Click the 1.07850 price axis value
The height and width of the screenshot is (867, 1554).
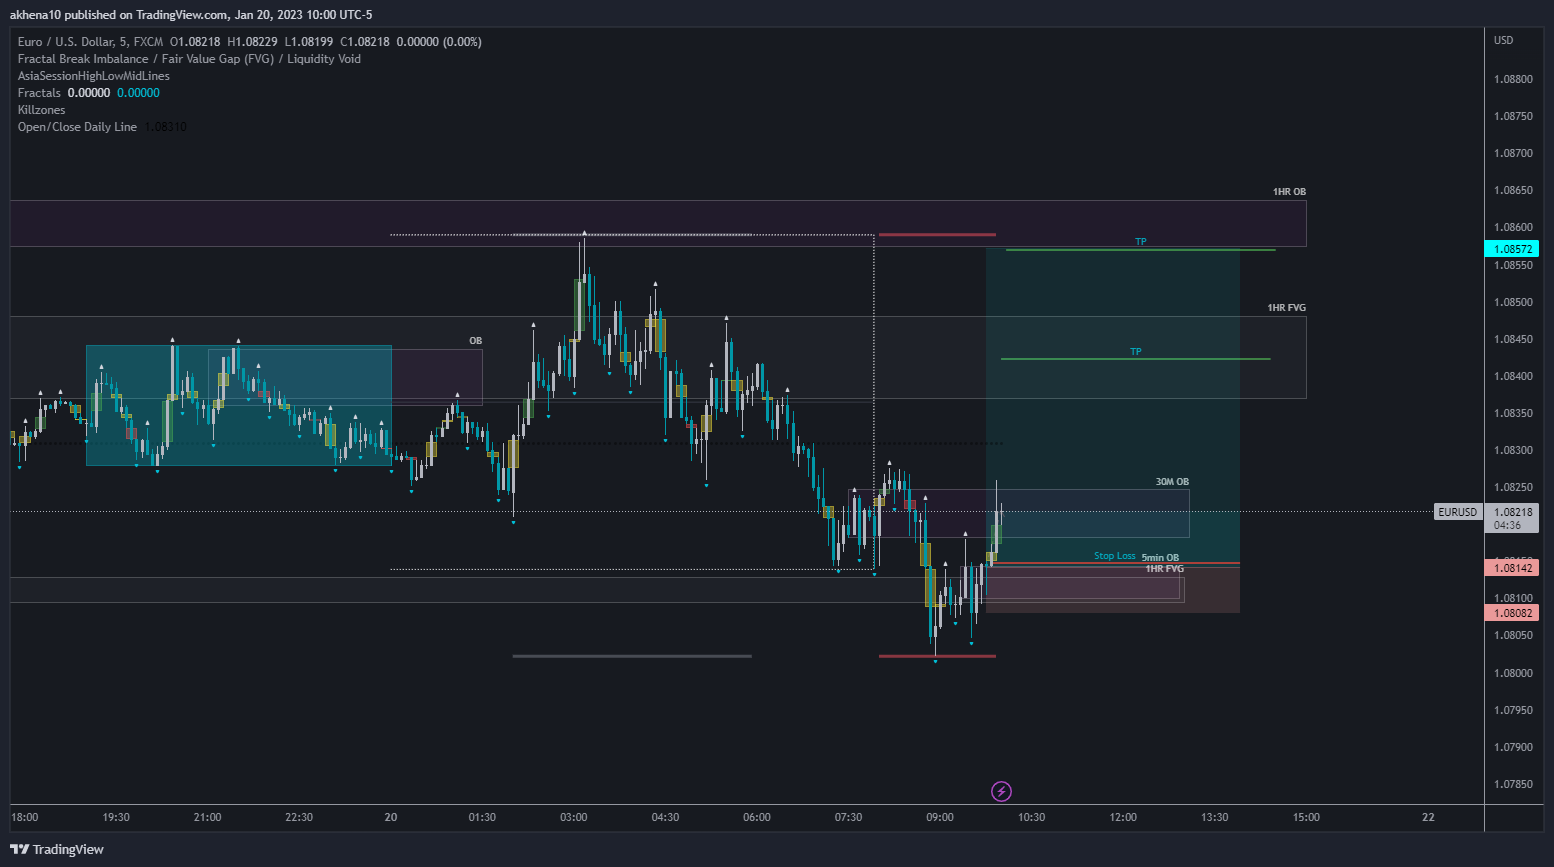(x=1513, y=784)
